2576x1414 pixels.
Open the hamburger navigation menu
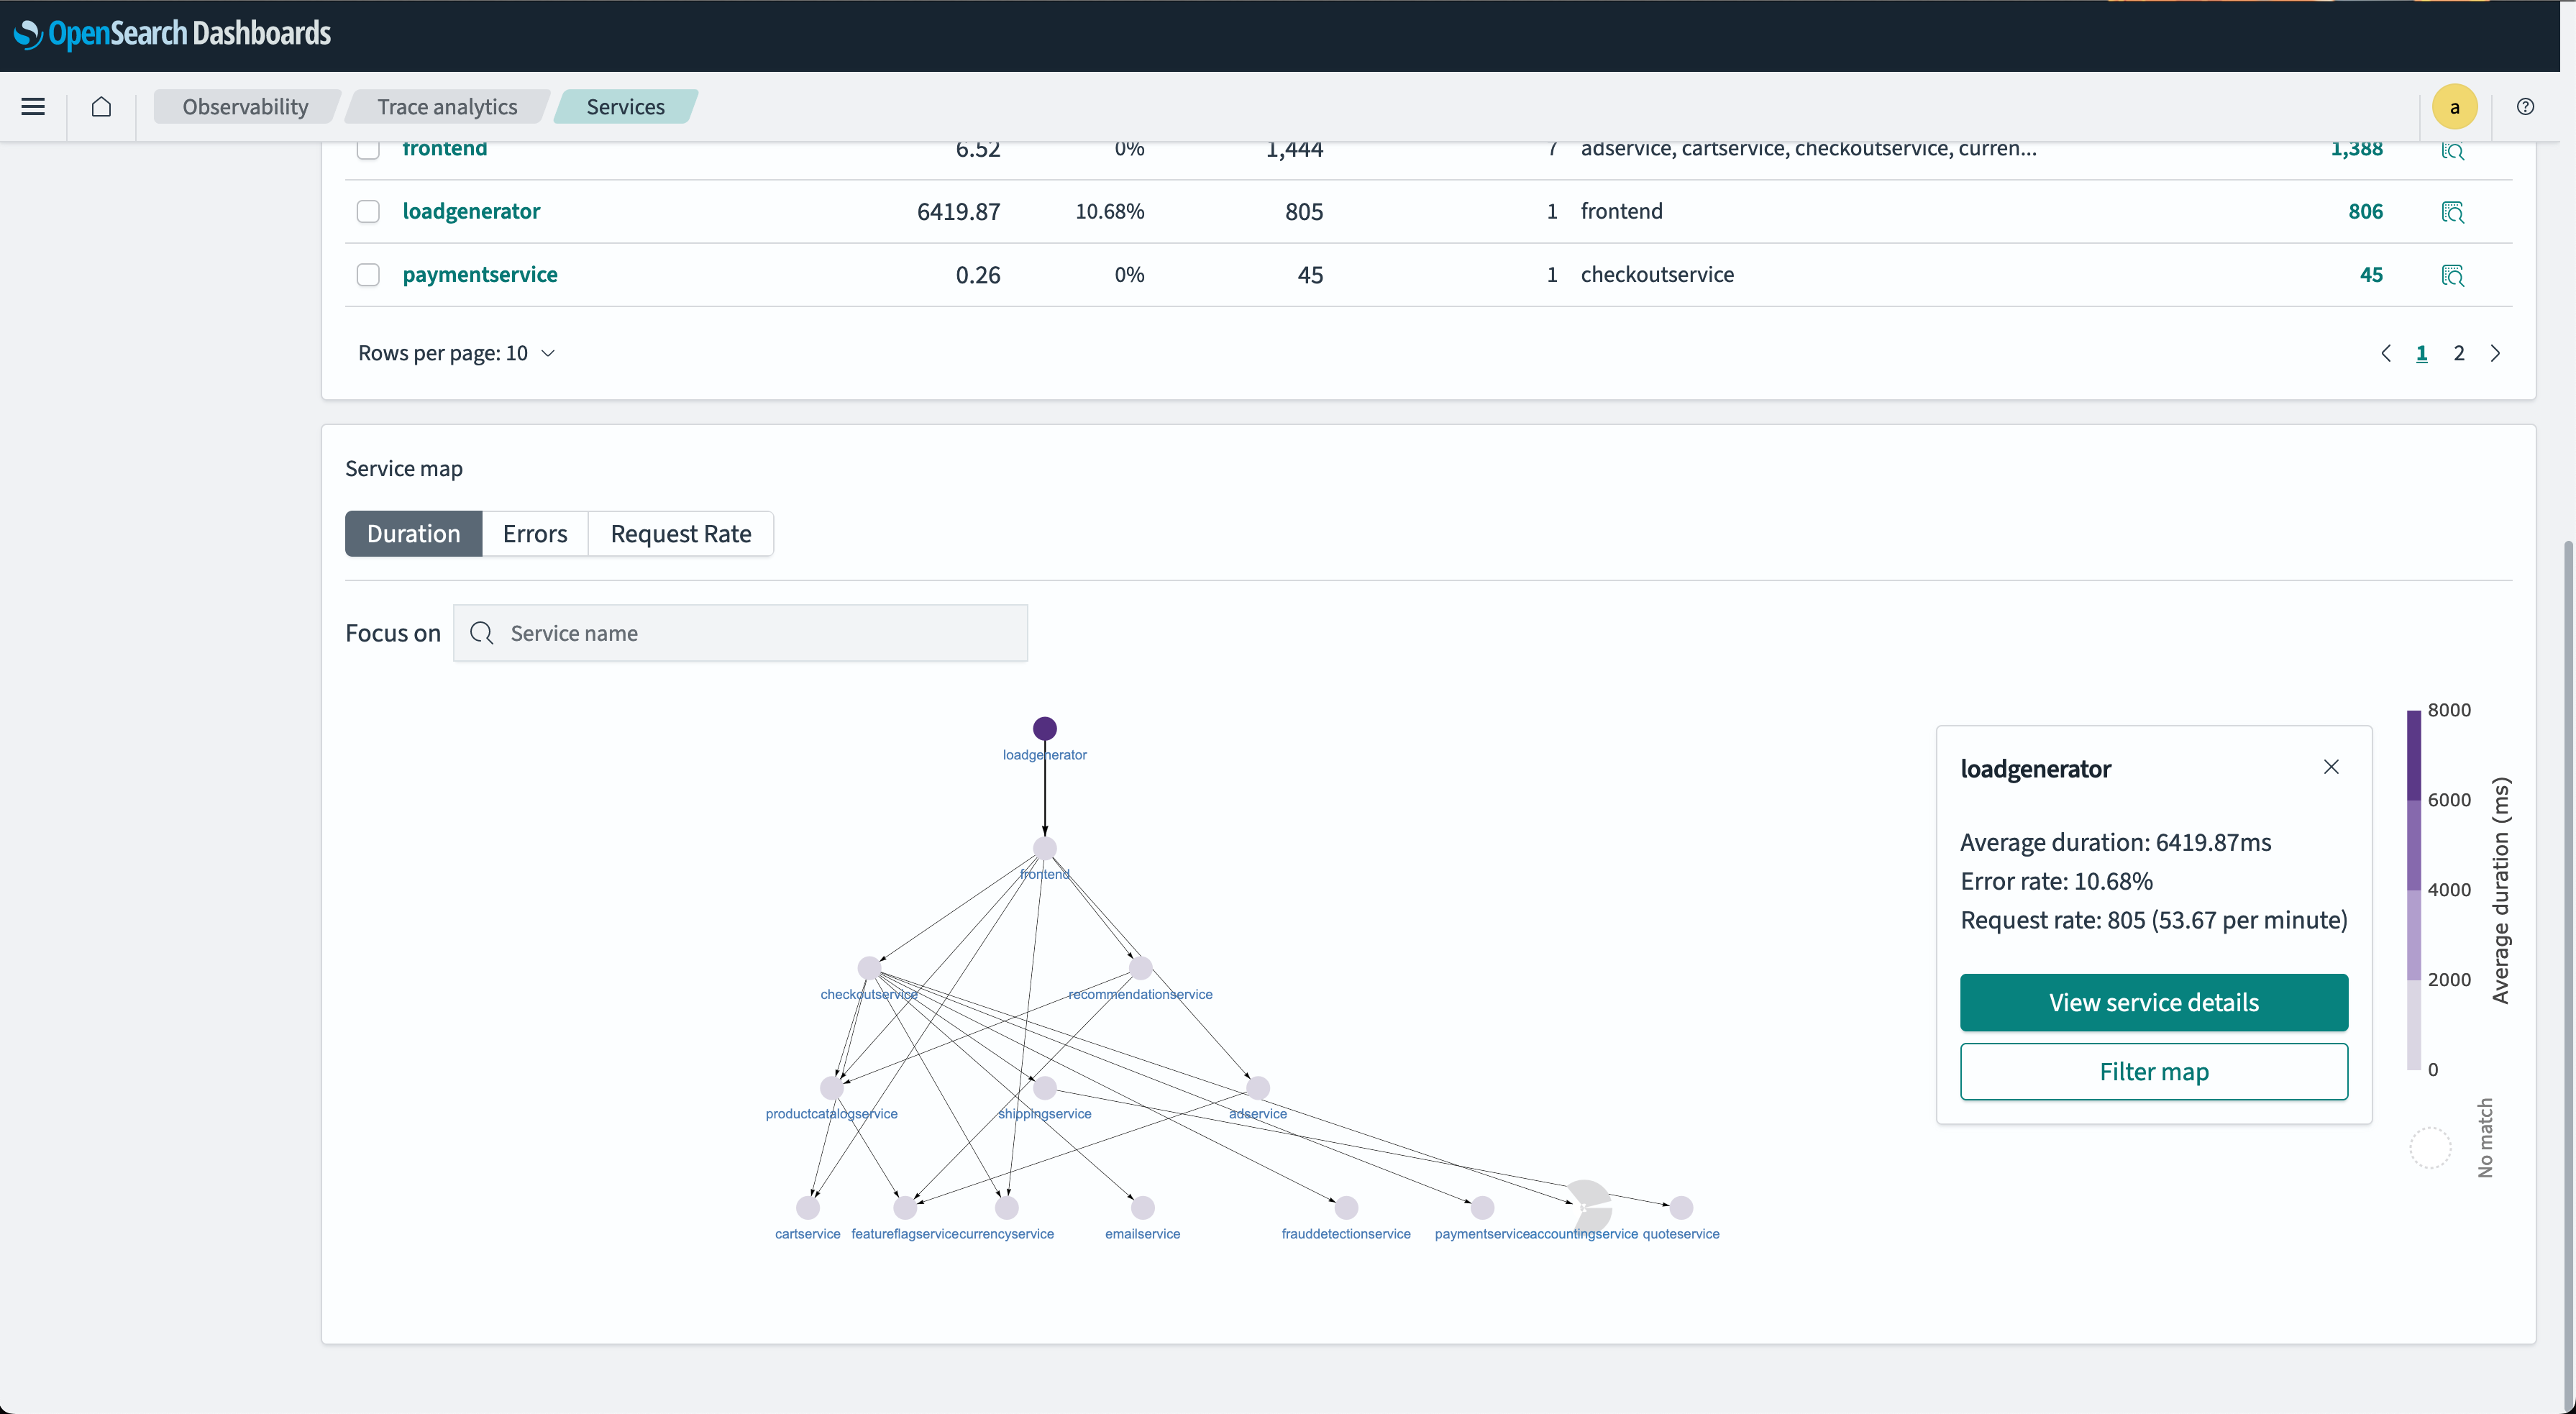(32, 106)
